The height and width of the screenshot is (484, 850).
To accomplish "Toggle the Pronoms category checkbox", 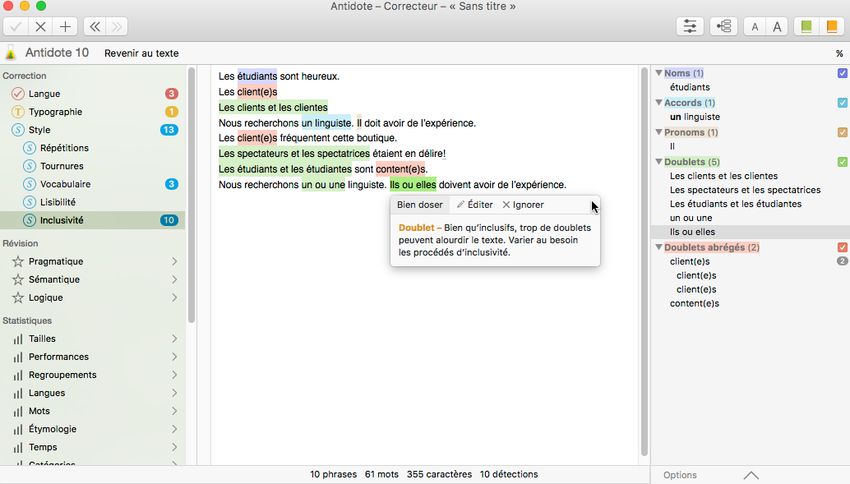I will coord(842,132).
